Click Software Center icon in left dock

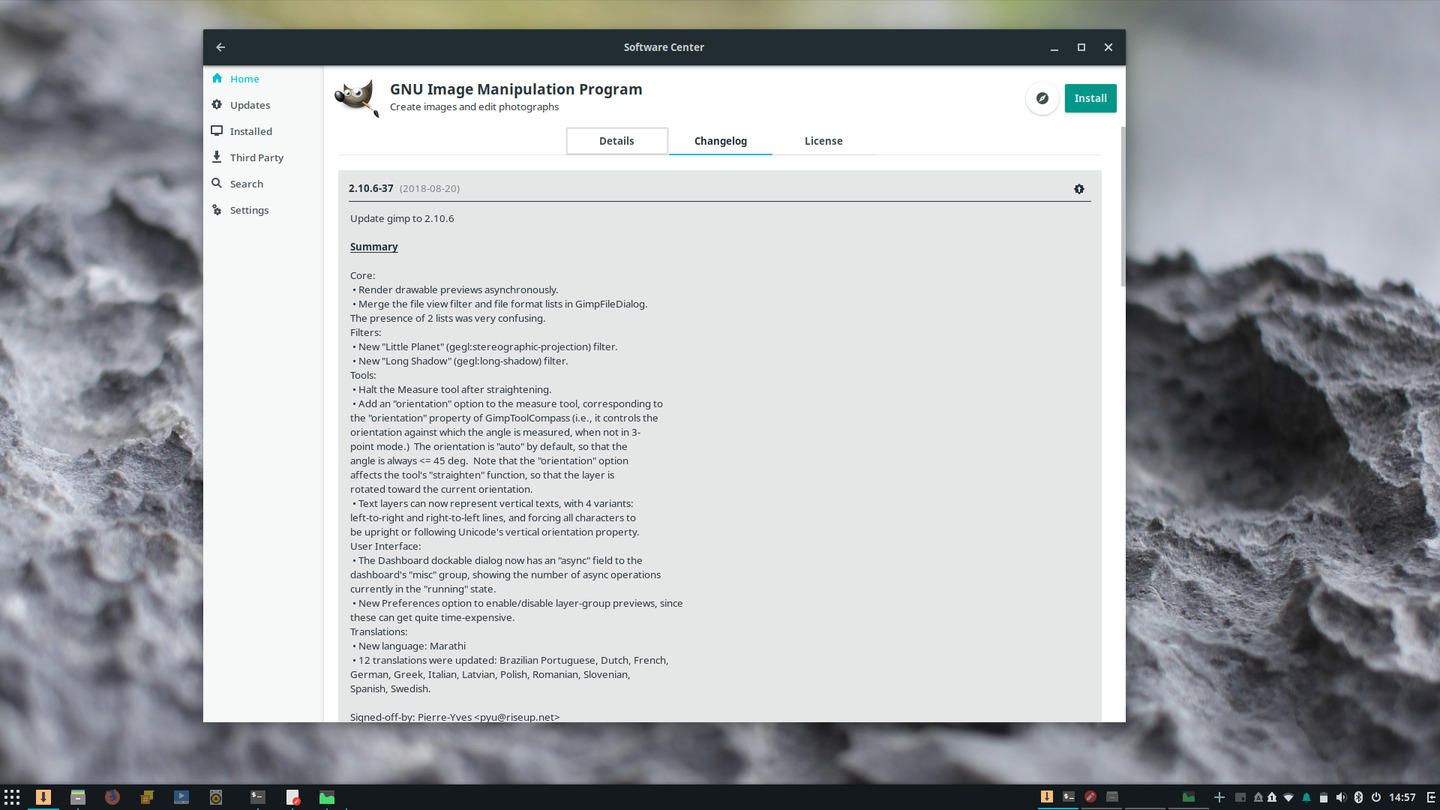(x=43, y=797)
